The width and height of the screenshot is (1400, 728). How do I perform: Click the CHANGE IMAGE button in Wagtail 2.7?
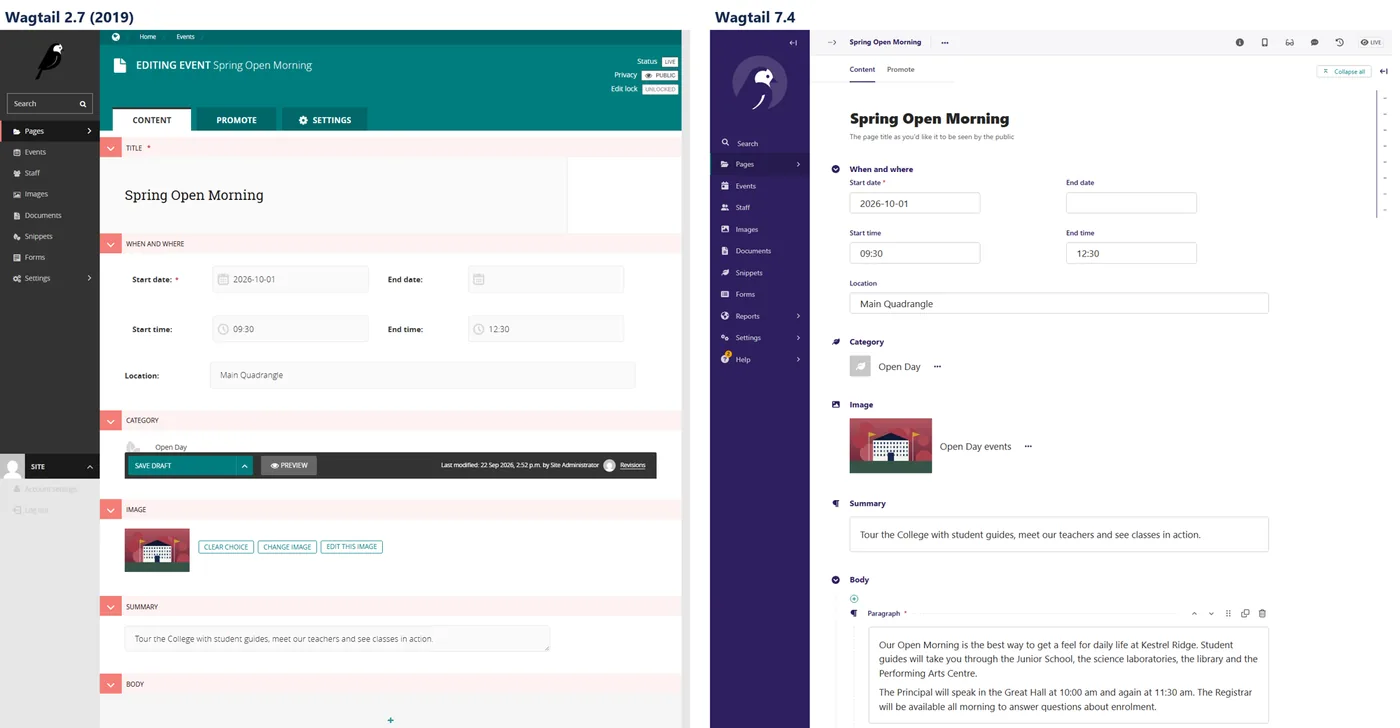click(287, 547)
